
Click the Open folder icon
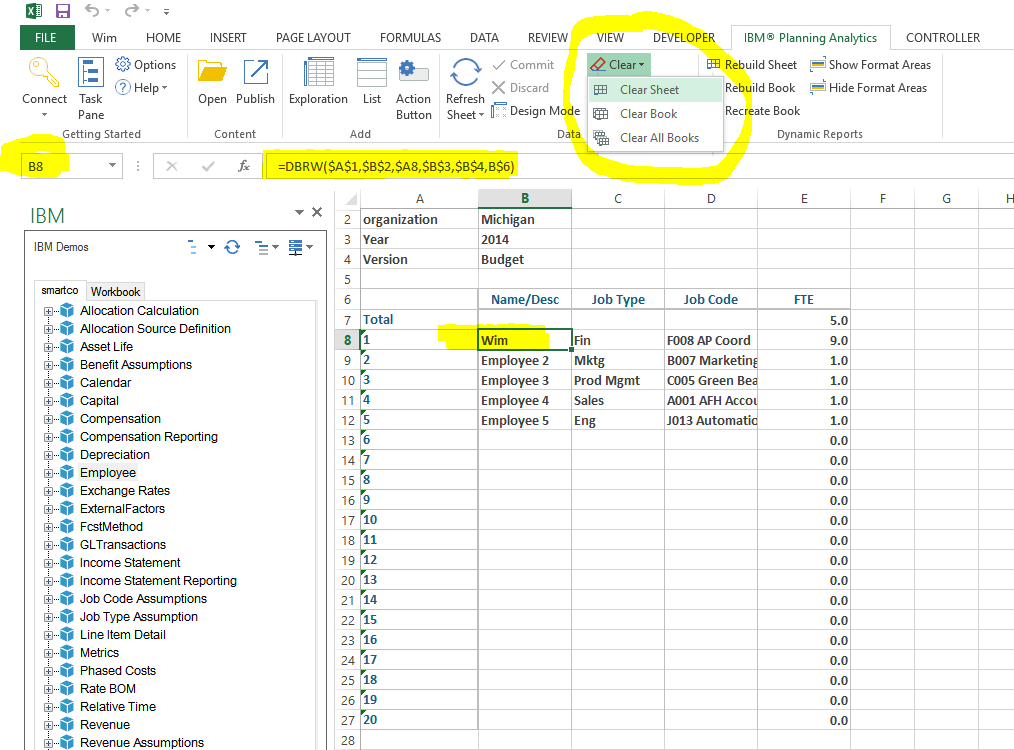click(x=212, y=72)
